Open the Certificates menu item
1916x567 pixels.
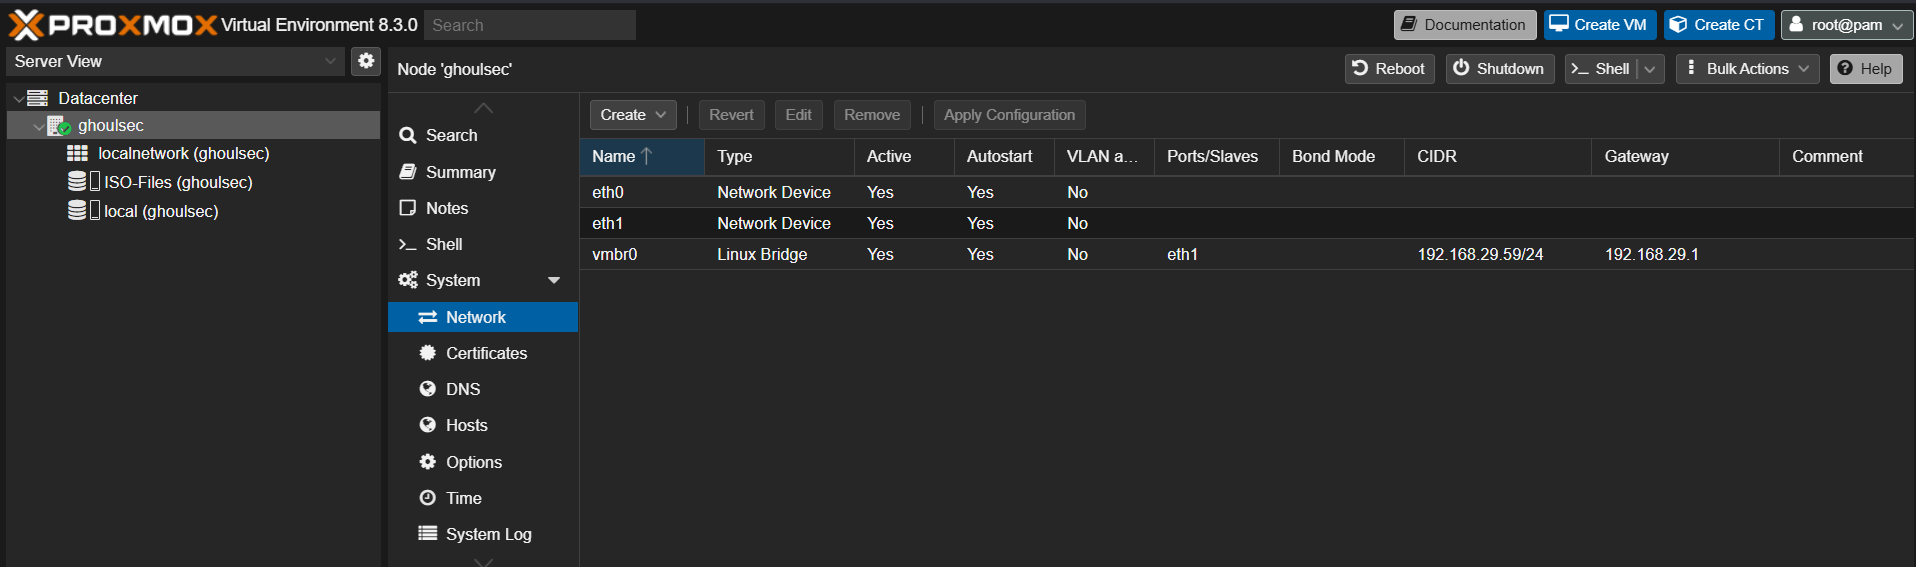486,353
